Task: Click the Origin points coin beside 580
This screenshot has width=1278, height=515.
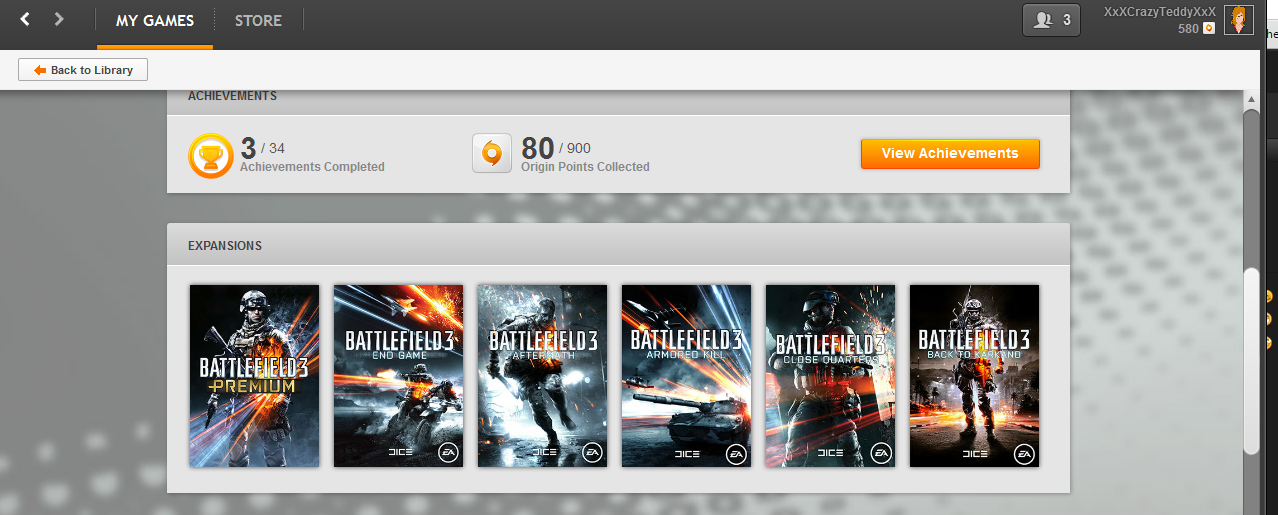Action: (x=1208, y=29)
